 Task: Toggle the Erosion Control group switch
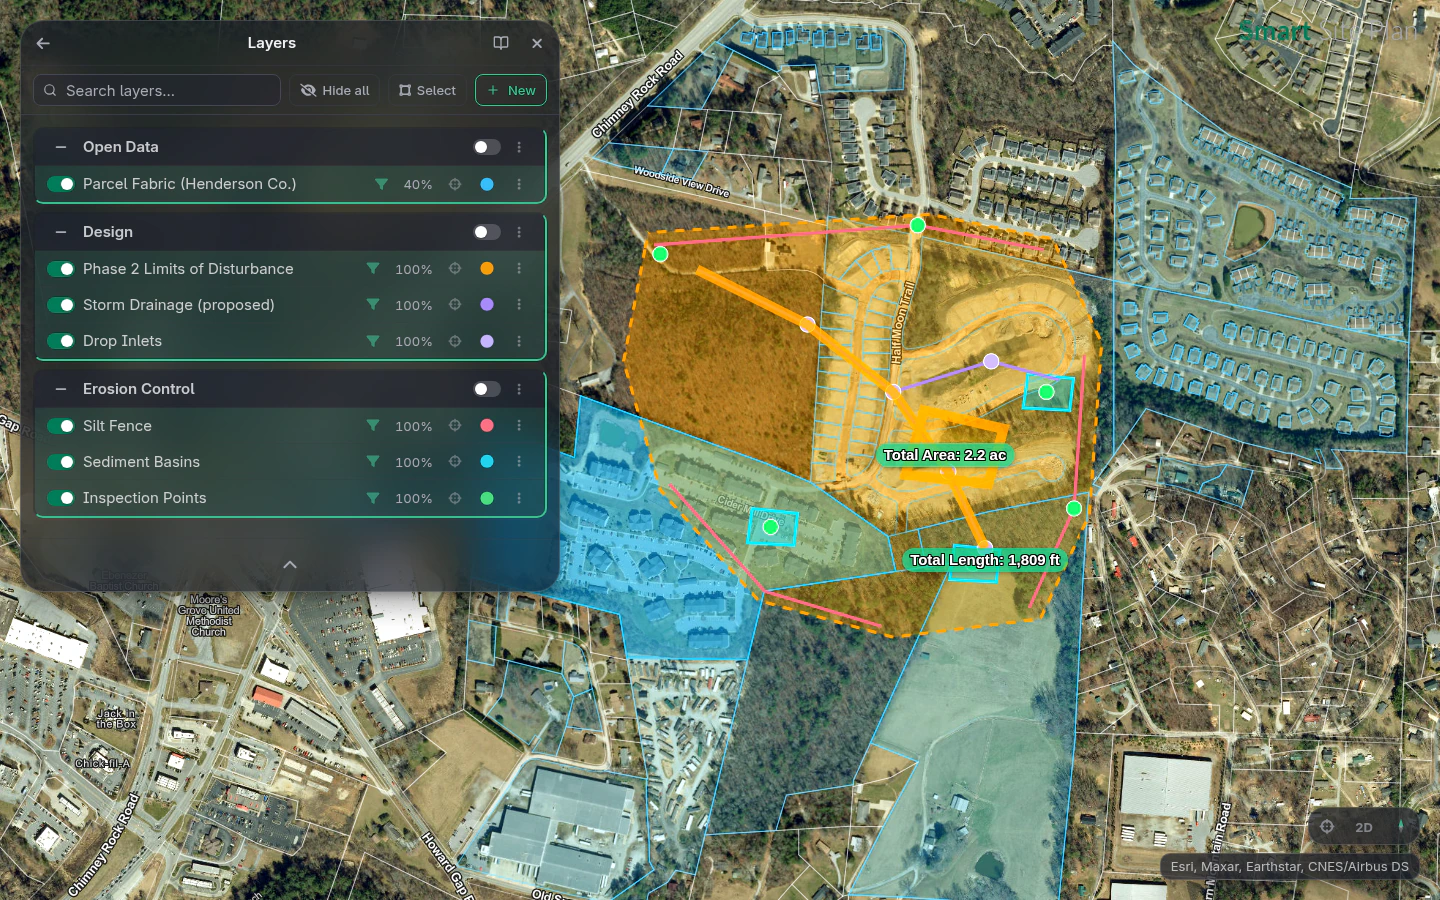click(487, 389)
